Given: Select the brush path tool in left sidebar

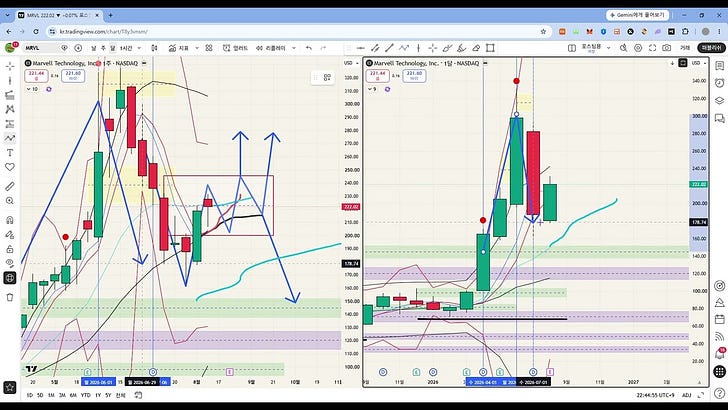Looking at the screenshot, I should [10, 138].
